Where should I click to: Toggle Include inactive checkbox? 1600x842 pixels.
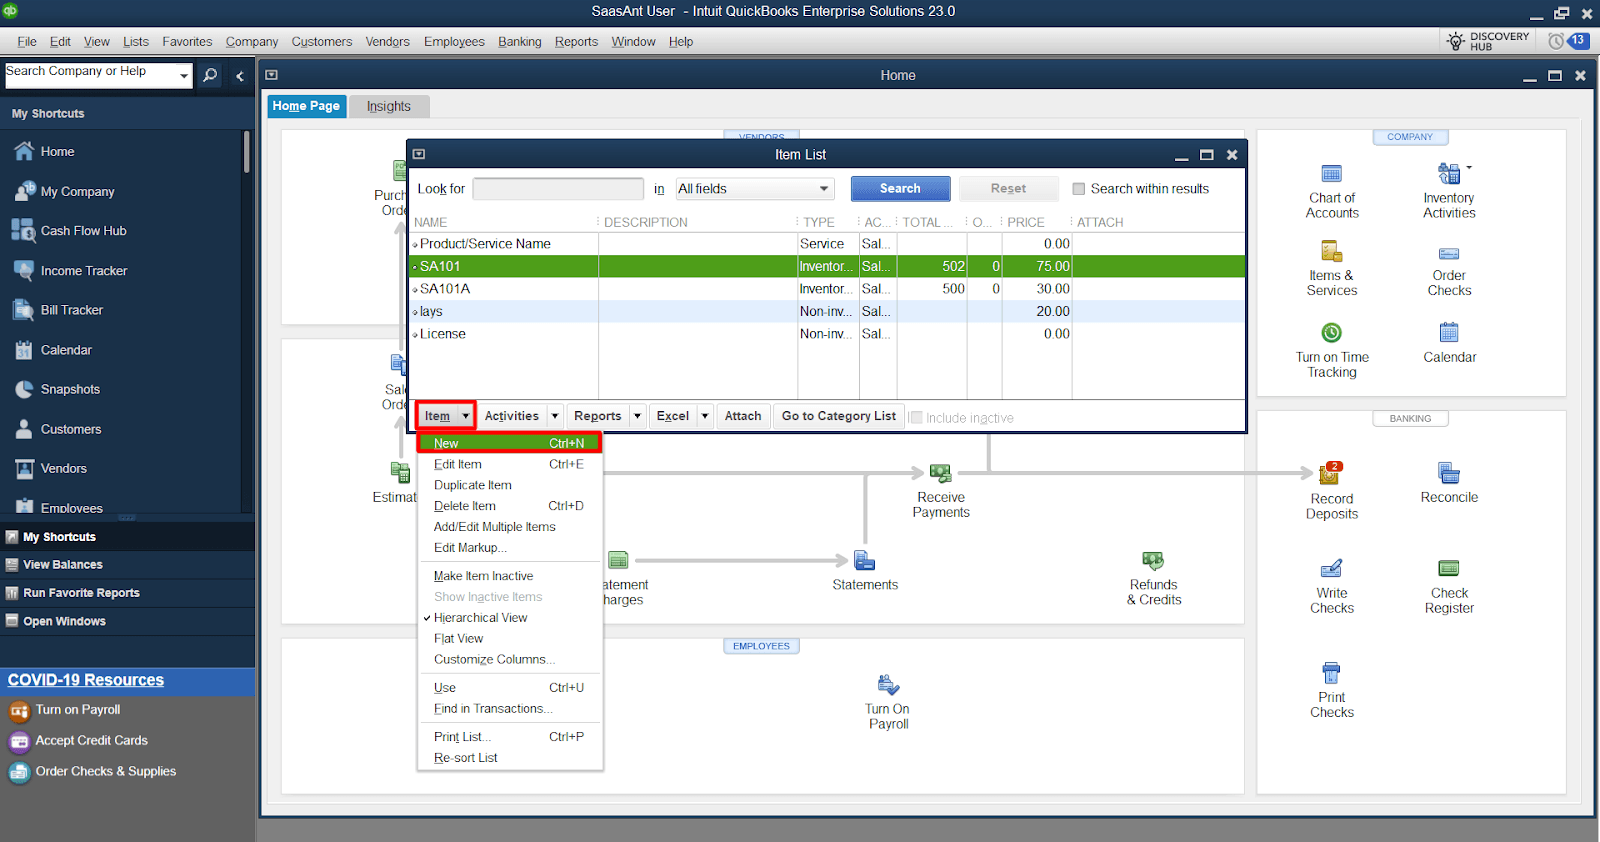pos(915,418)
